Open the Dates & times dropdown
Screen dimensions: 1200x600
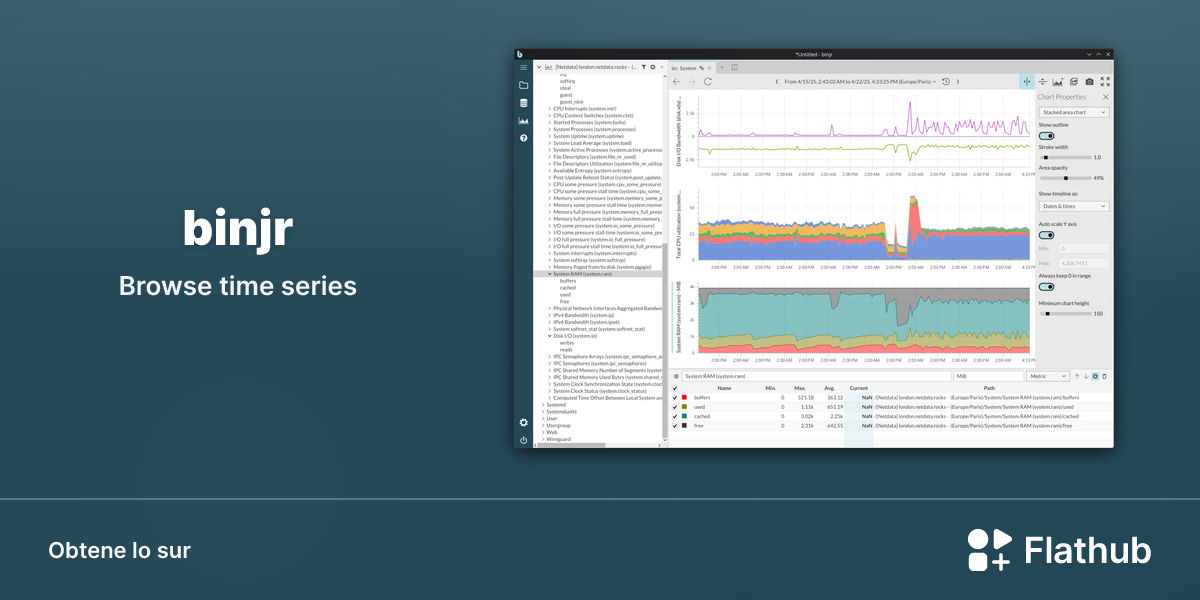(x=1074, y=206)
